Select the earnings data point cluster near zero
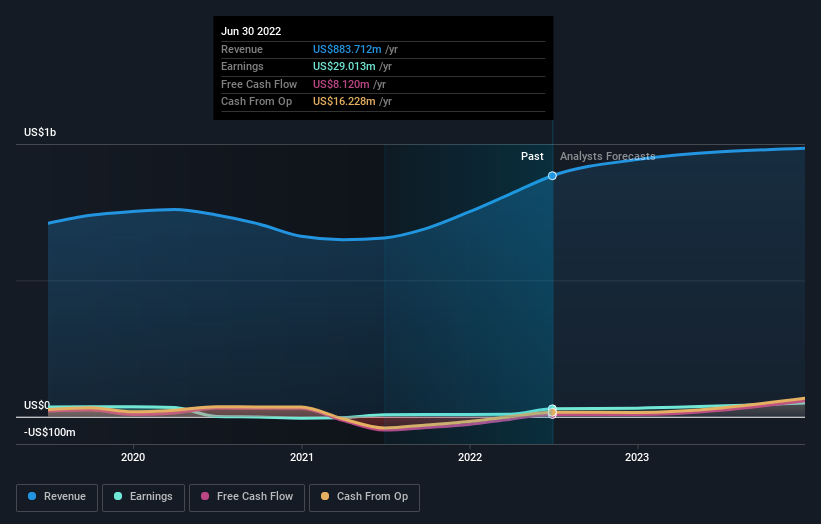 pyautogui.click(x=552, y=409)
